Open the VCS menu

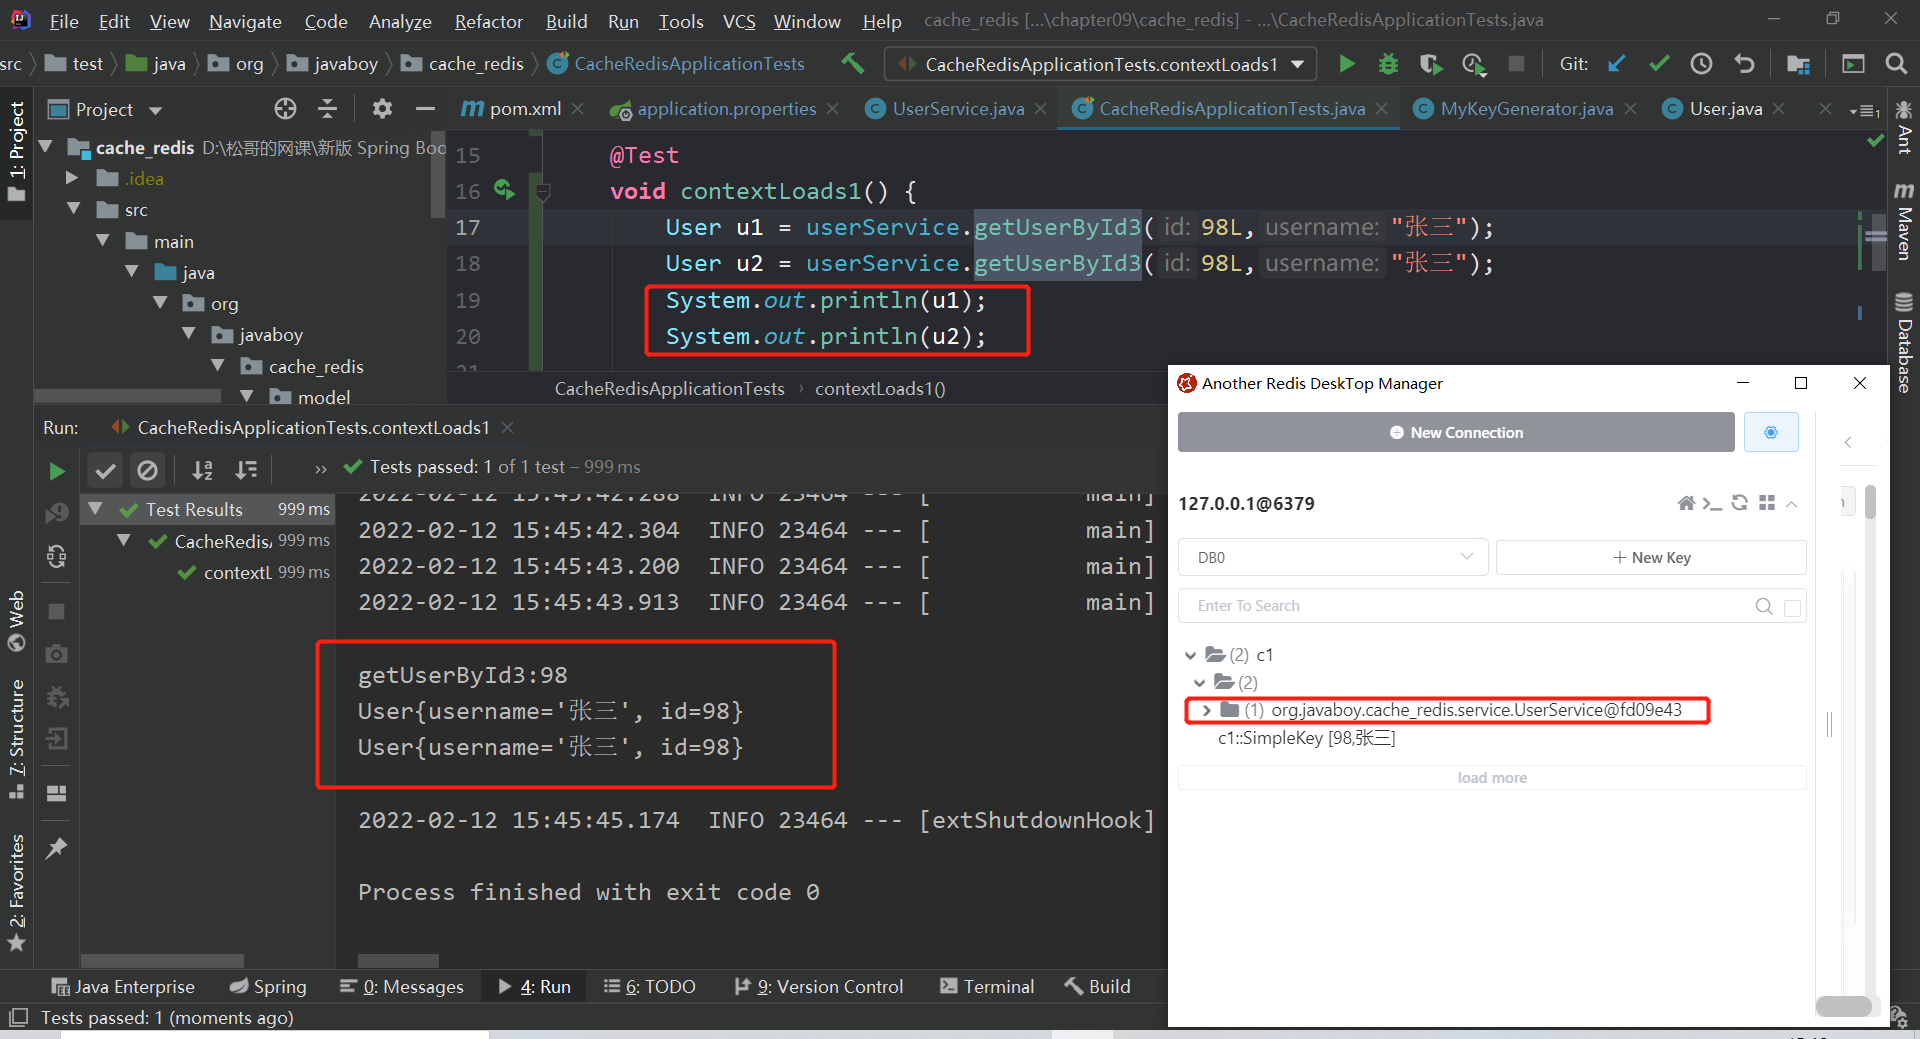[x=739, y=21]
